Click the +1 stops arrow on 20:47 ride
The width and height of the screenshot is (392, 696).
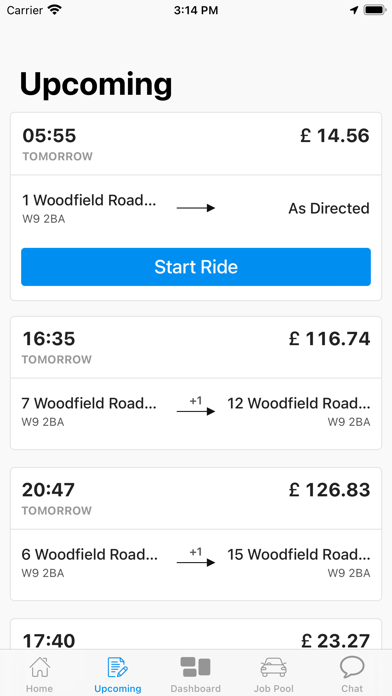(x=196, y=558)
